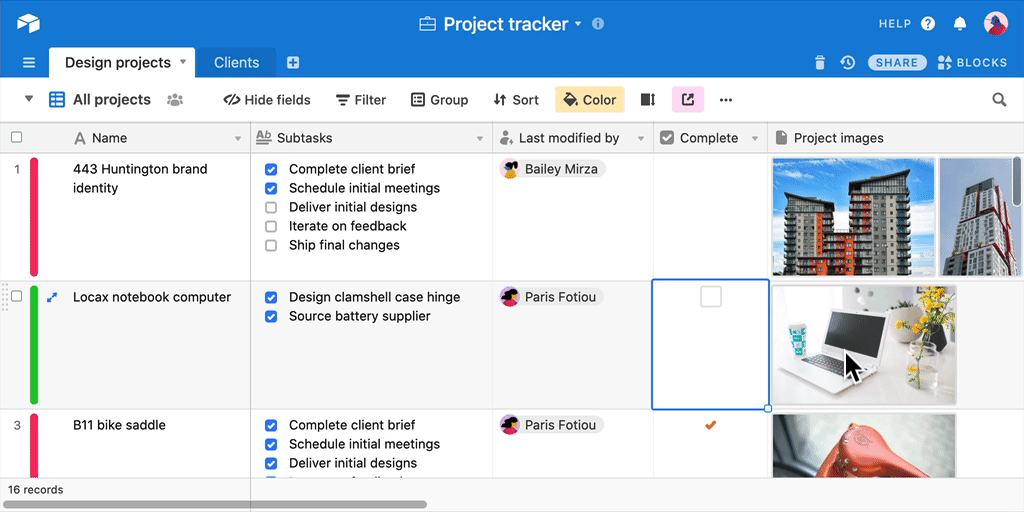The width and height of the screenshot is (1024, 512).
Task: Open the hamburger tables menu
Action: (29, 63)
